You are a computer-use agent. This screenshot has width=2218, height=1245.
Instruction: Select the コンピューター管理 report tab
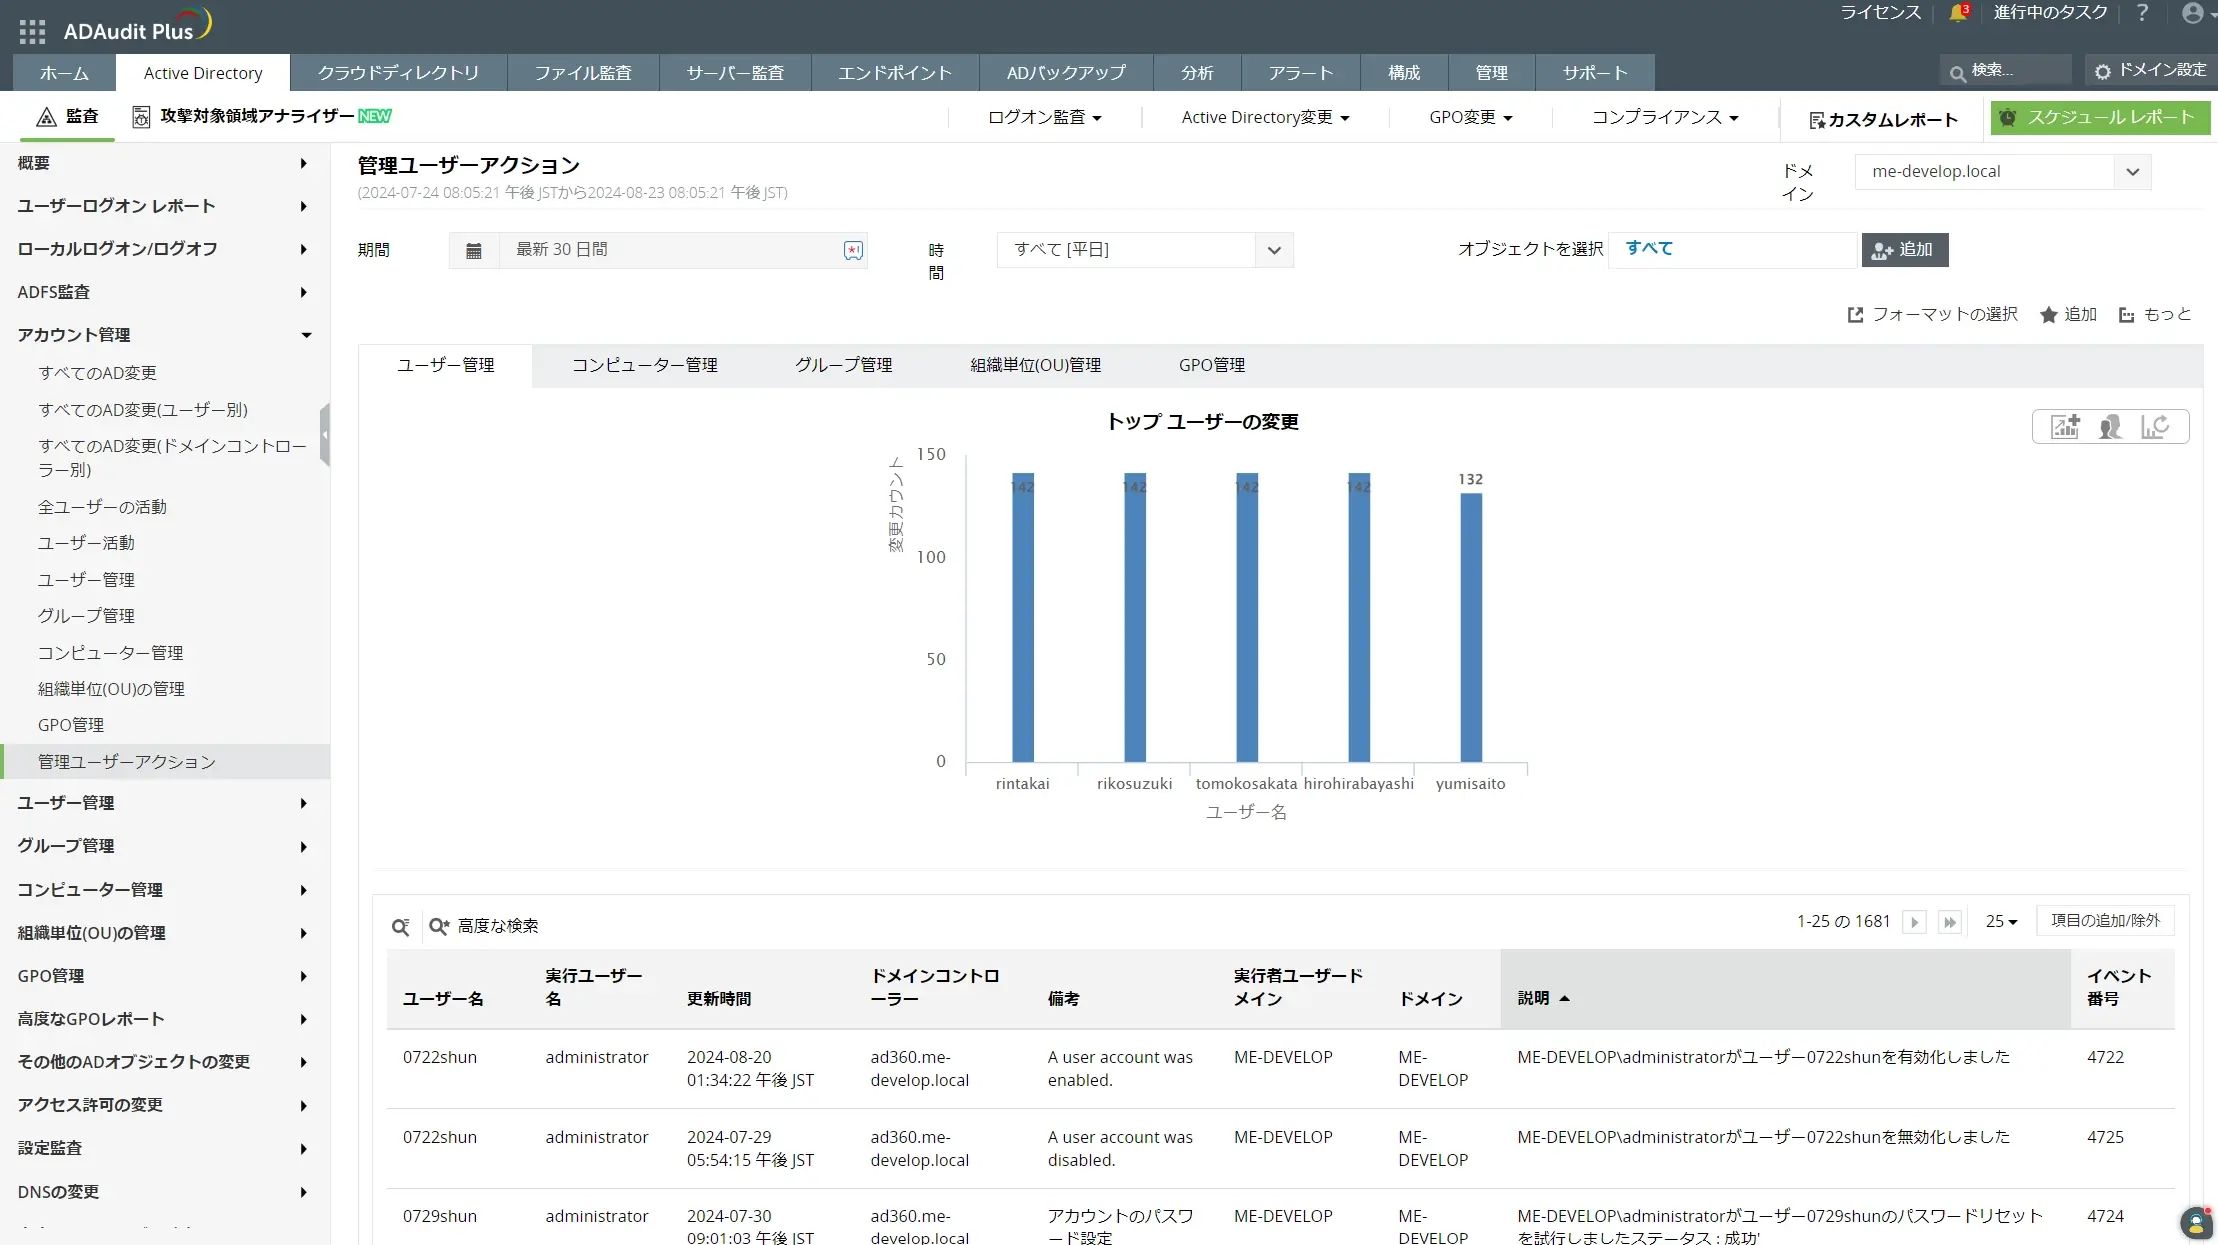[645, 366]
